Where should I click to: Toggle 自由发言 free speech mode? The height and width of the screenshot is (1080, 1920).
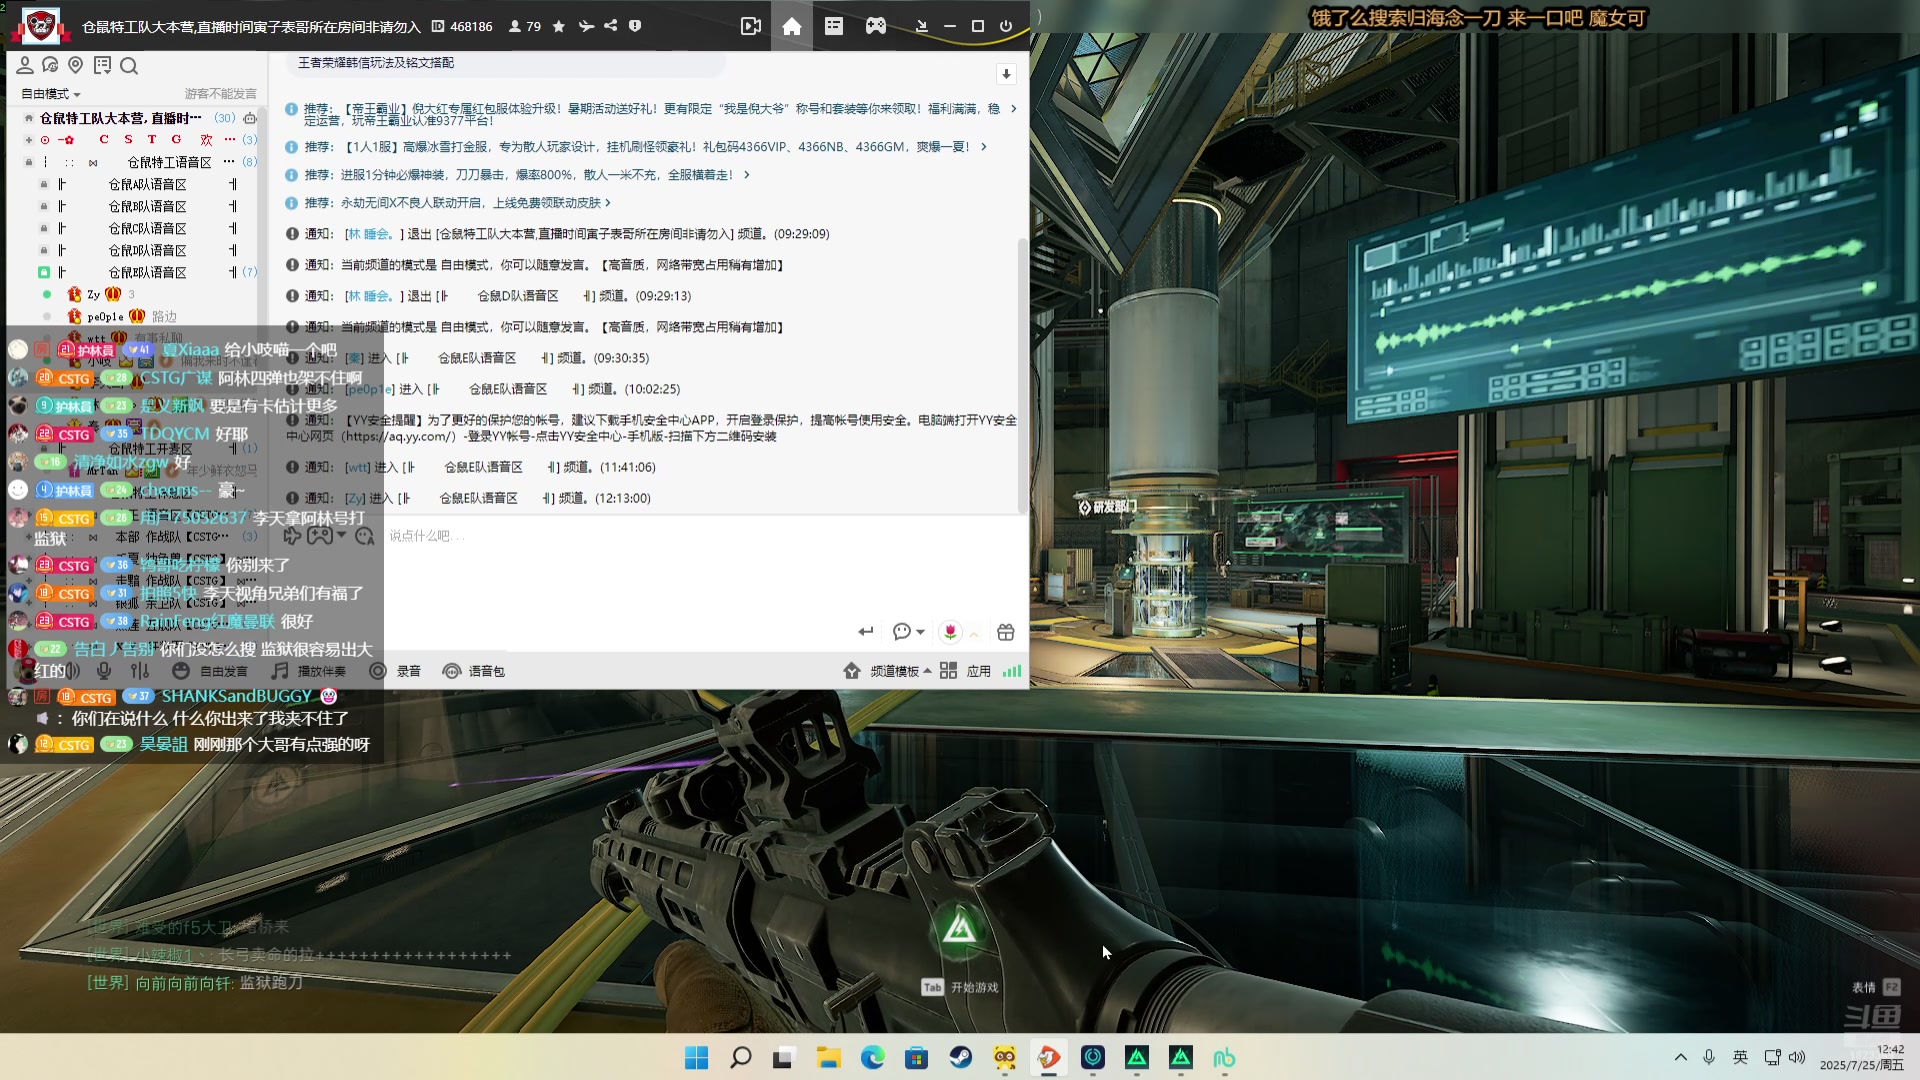click(210, 671)
